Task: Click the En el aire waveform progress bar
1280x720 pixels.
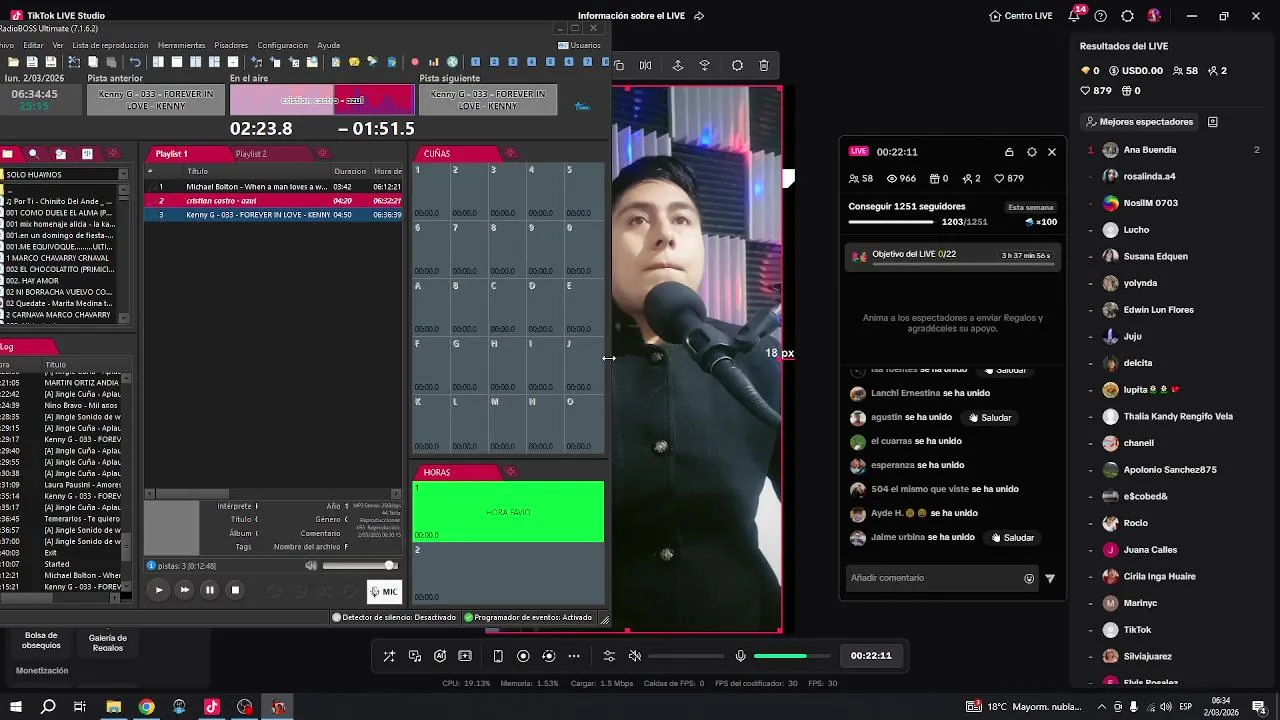Action: (x=321, y=100)
